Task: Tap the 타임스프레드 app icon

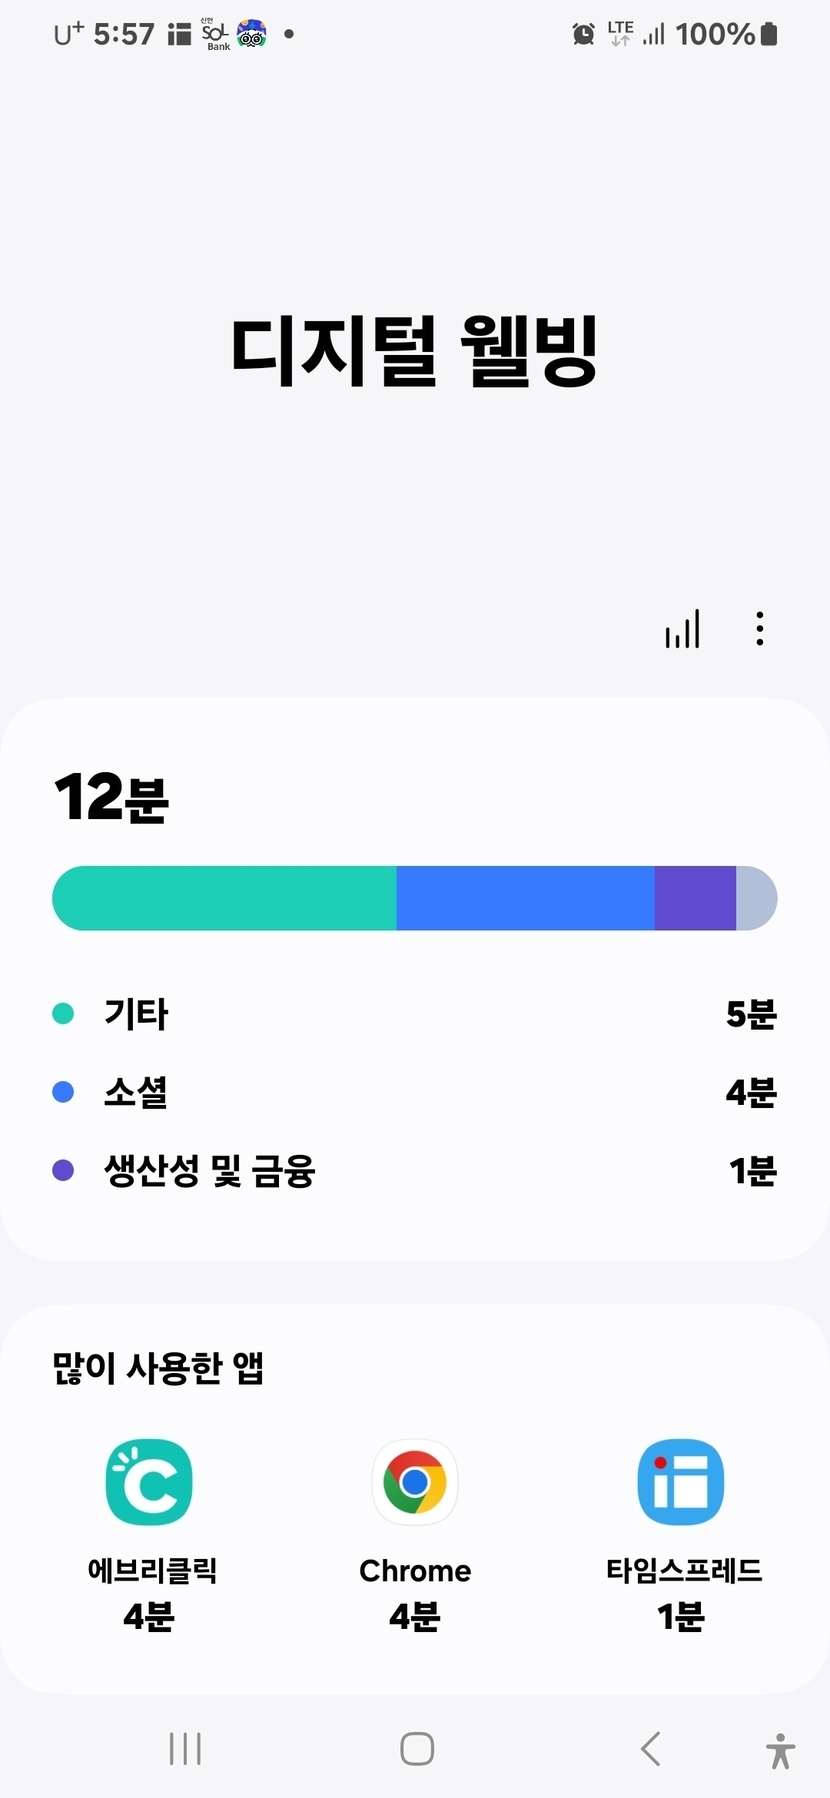Action: coord(681,1482)
